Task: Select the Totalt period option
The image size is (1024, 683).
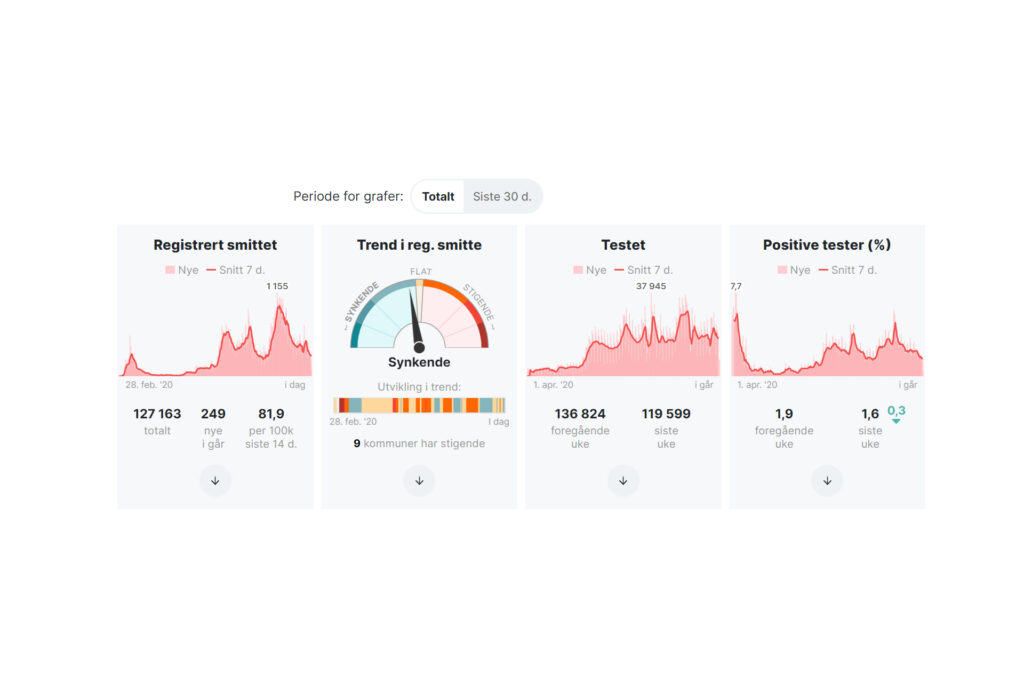Action: point(438,197)
